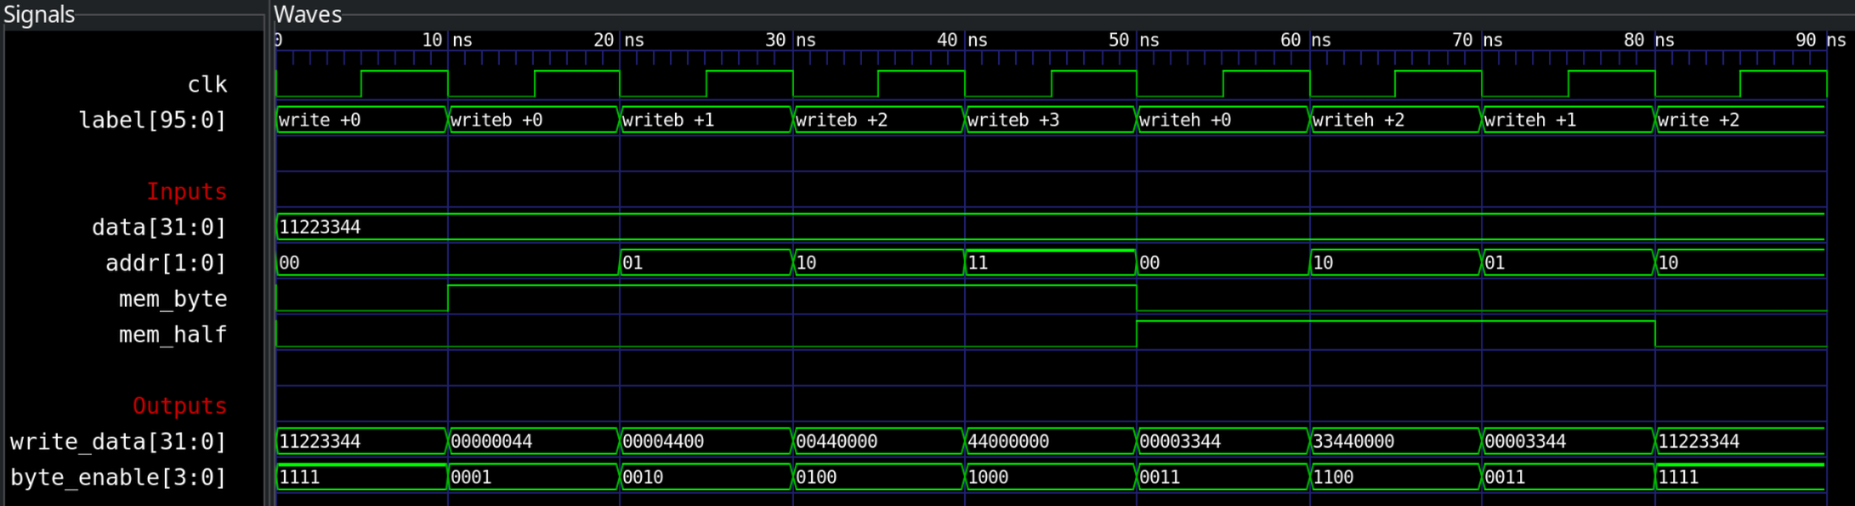Screen dimensions: 1855x506
Task: Click the 'write +2' label segment
Action: [1740, 120]
